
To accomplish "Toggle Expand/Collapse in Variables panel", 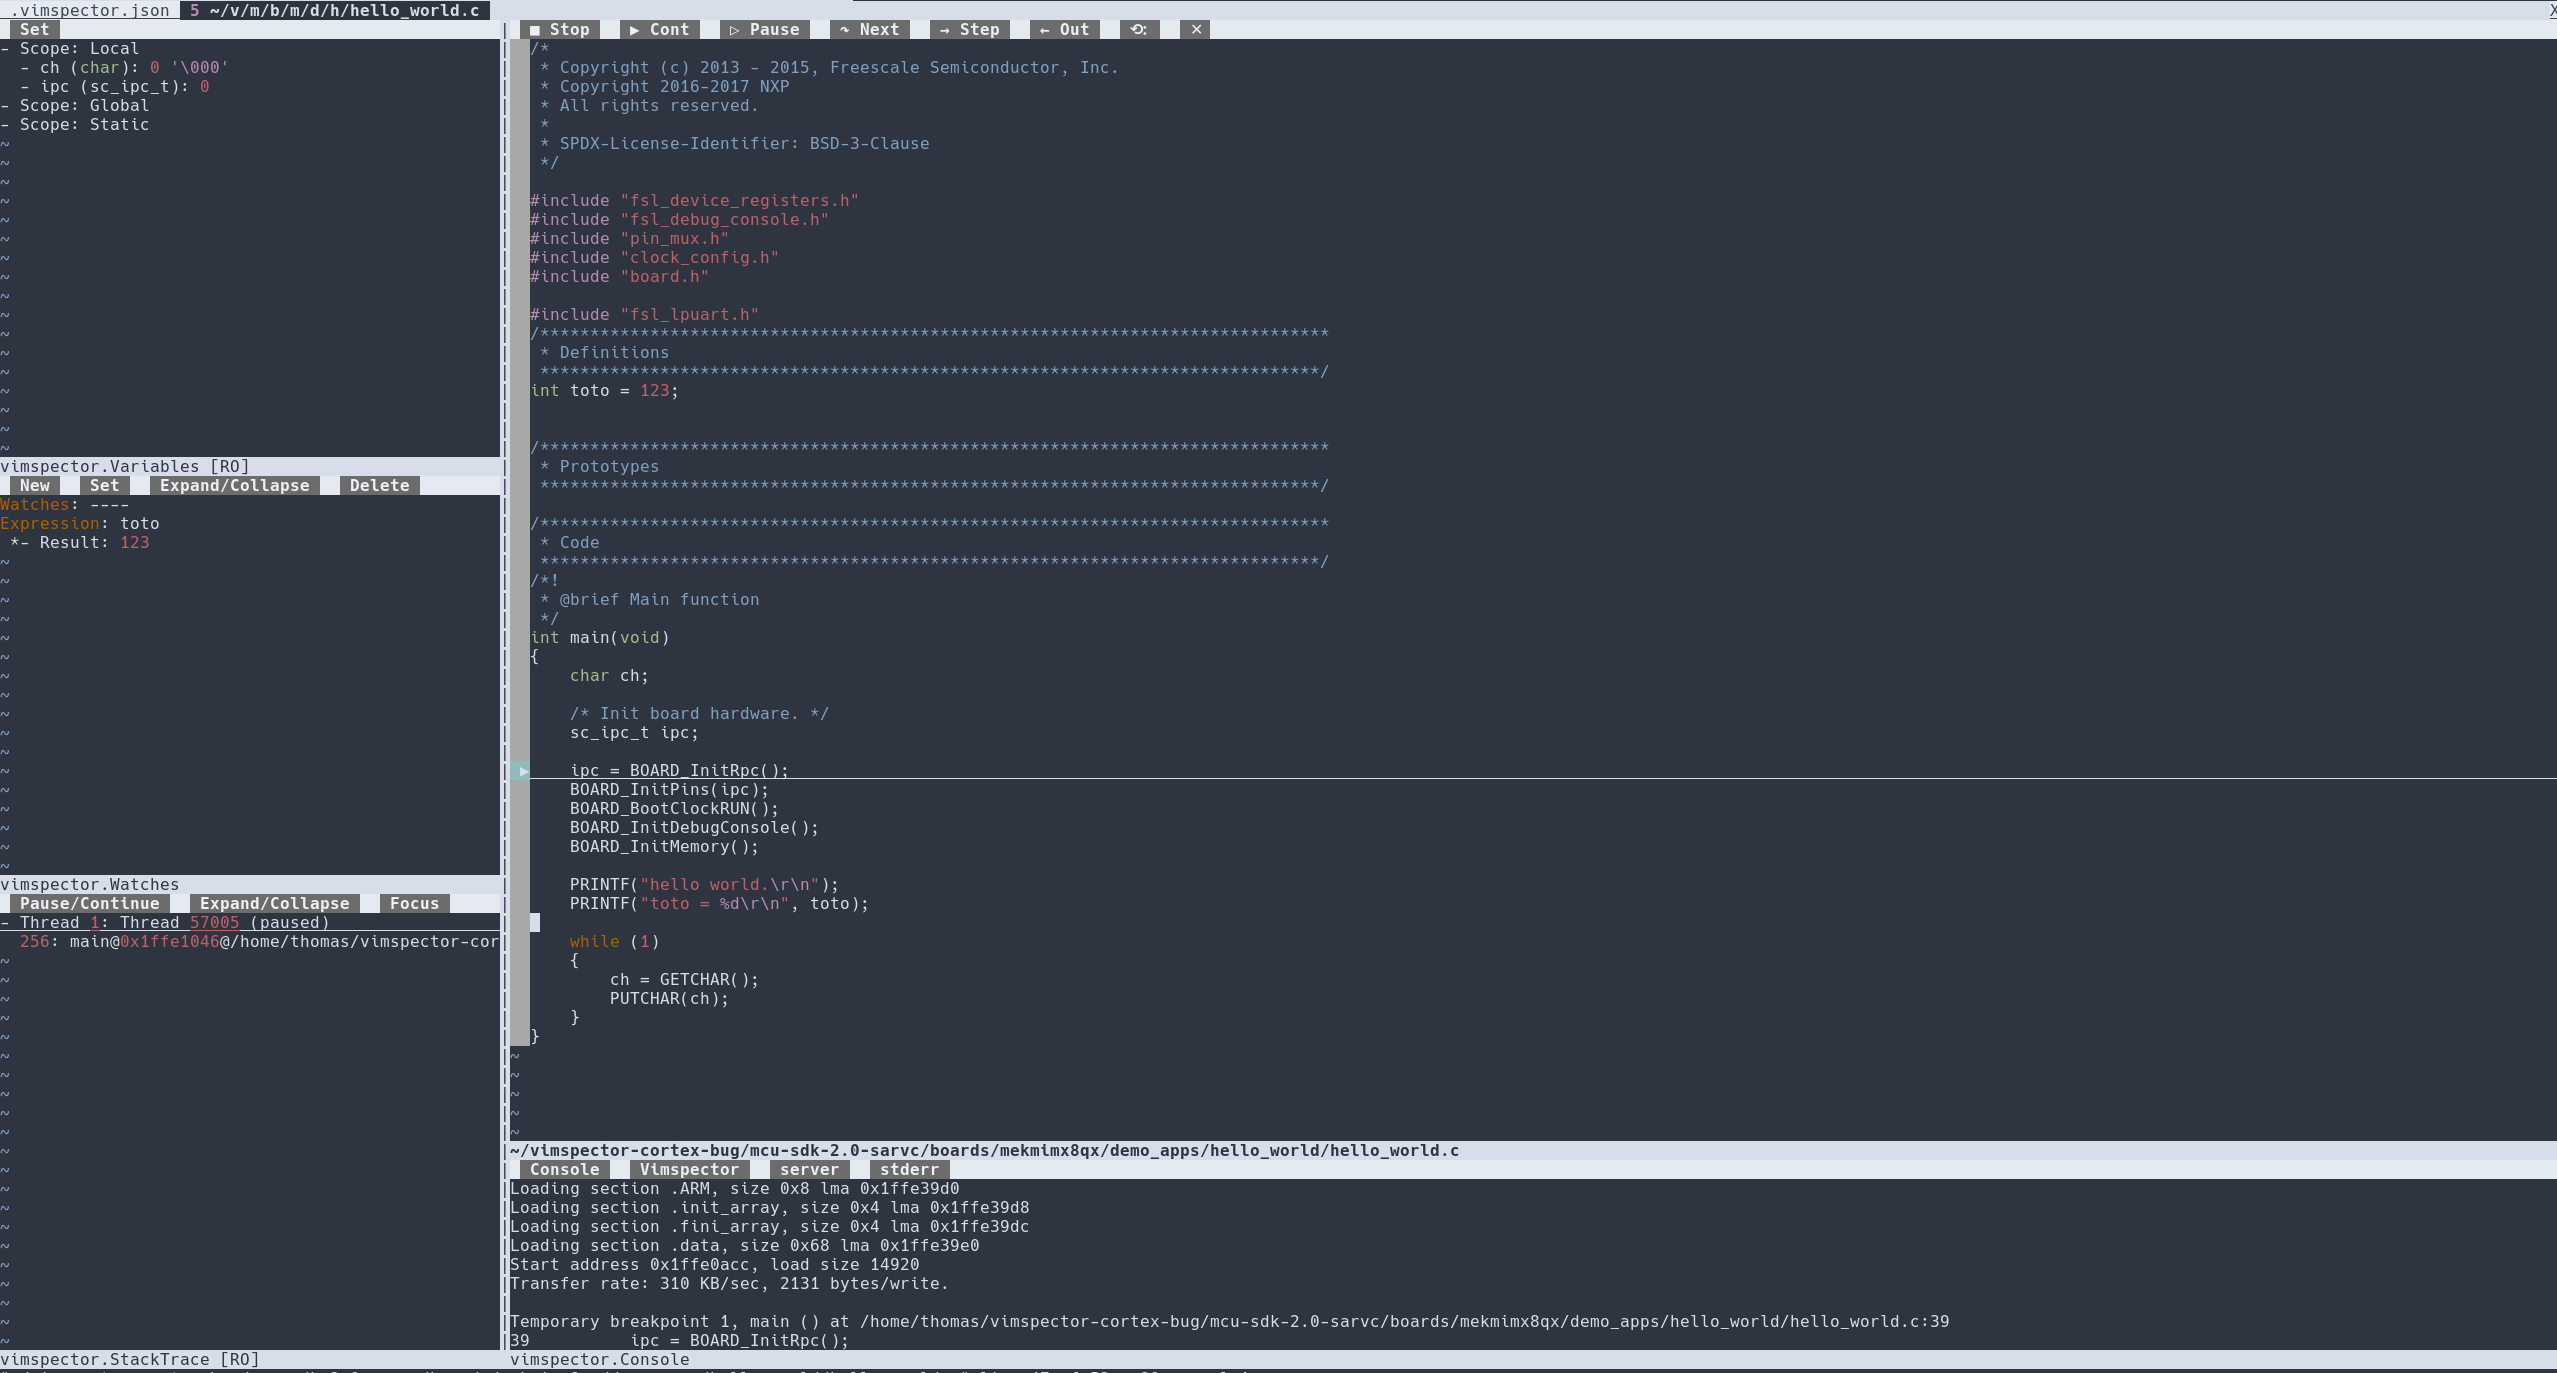I will pyautogui.click(x=235, y=485).
